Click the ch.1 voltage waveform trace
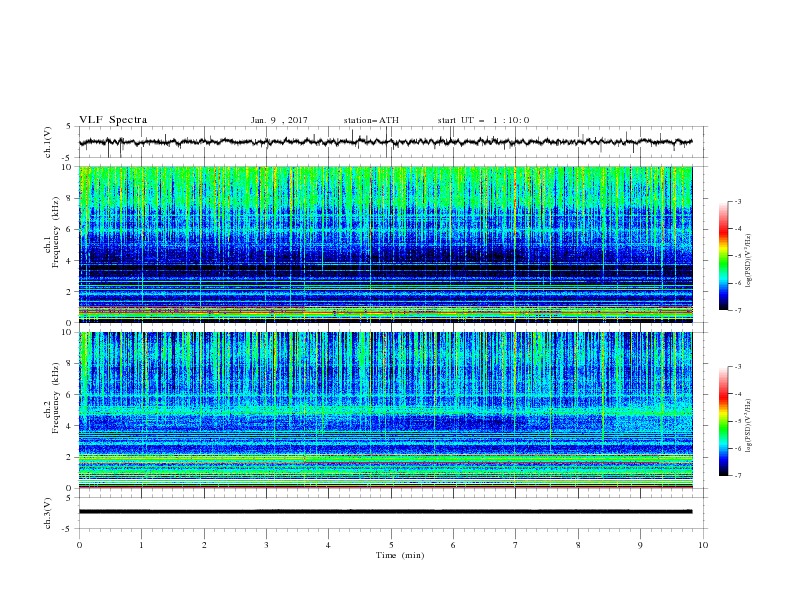The width and height of the screenshot is (792, 612). tap(386, 142)
